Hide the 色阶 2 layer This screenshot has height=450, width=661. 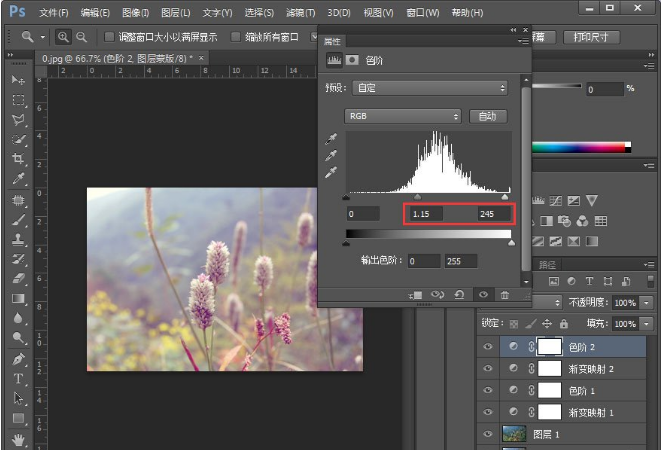coord(487,347)
